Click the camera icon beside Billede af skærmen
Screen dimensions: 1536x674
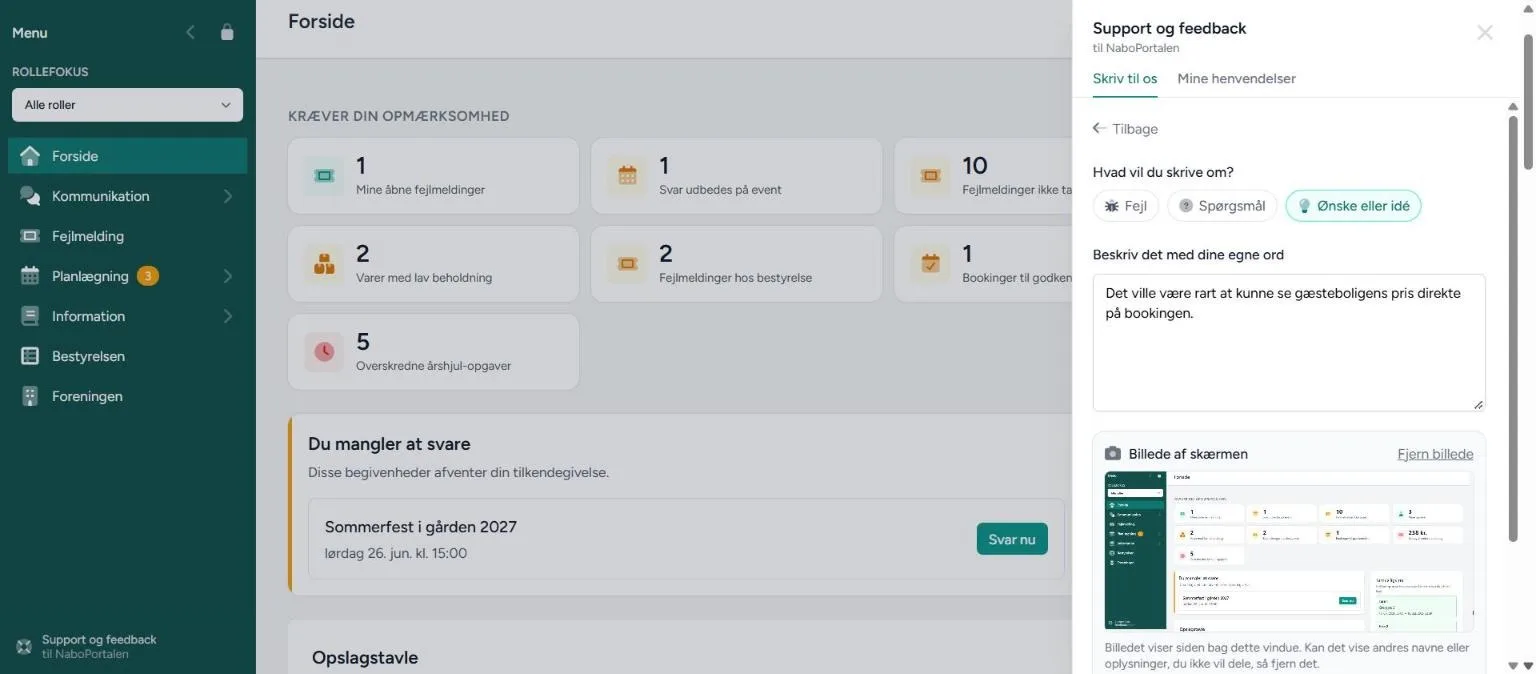1113,453
